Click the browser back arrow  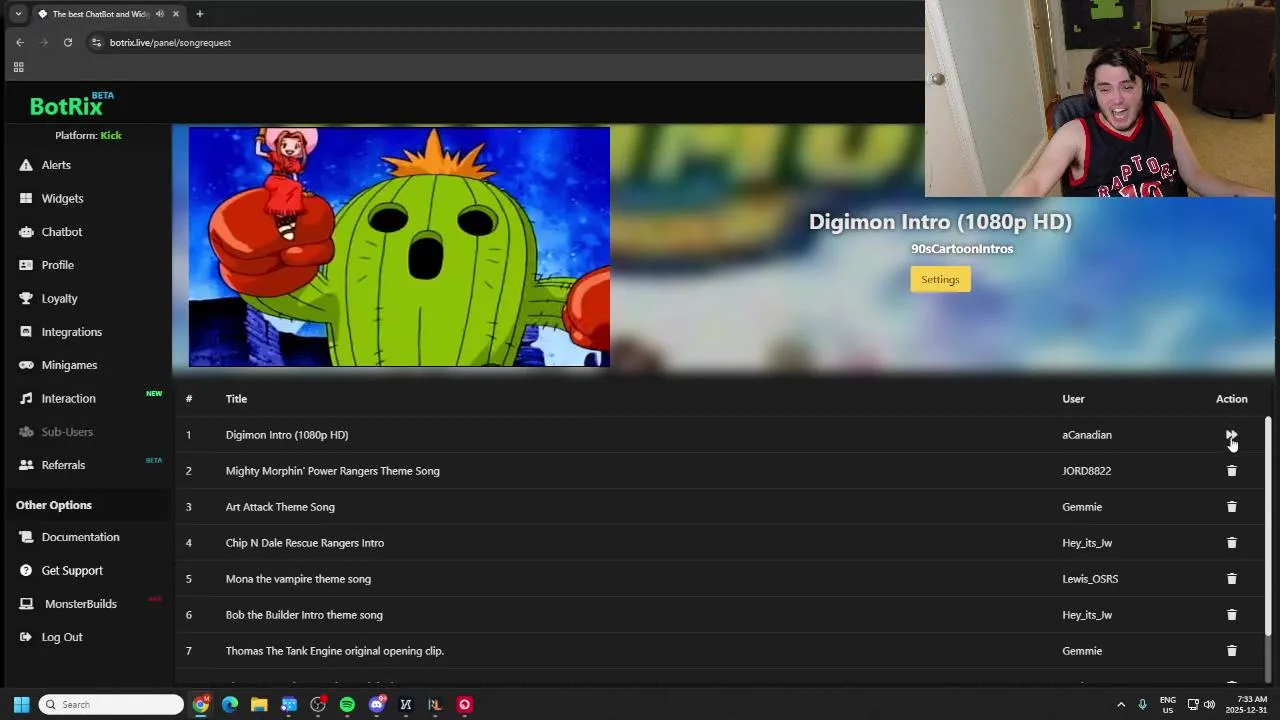coord(19,42)
